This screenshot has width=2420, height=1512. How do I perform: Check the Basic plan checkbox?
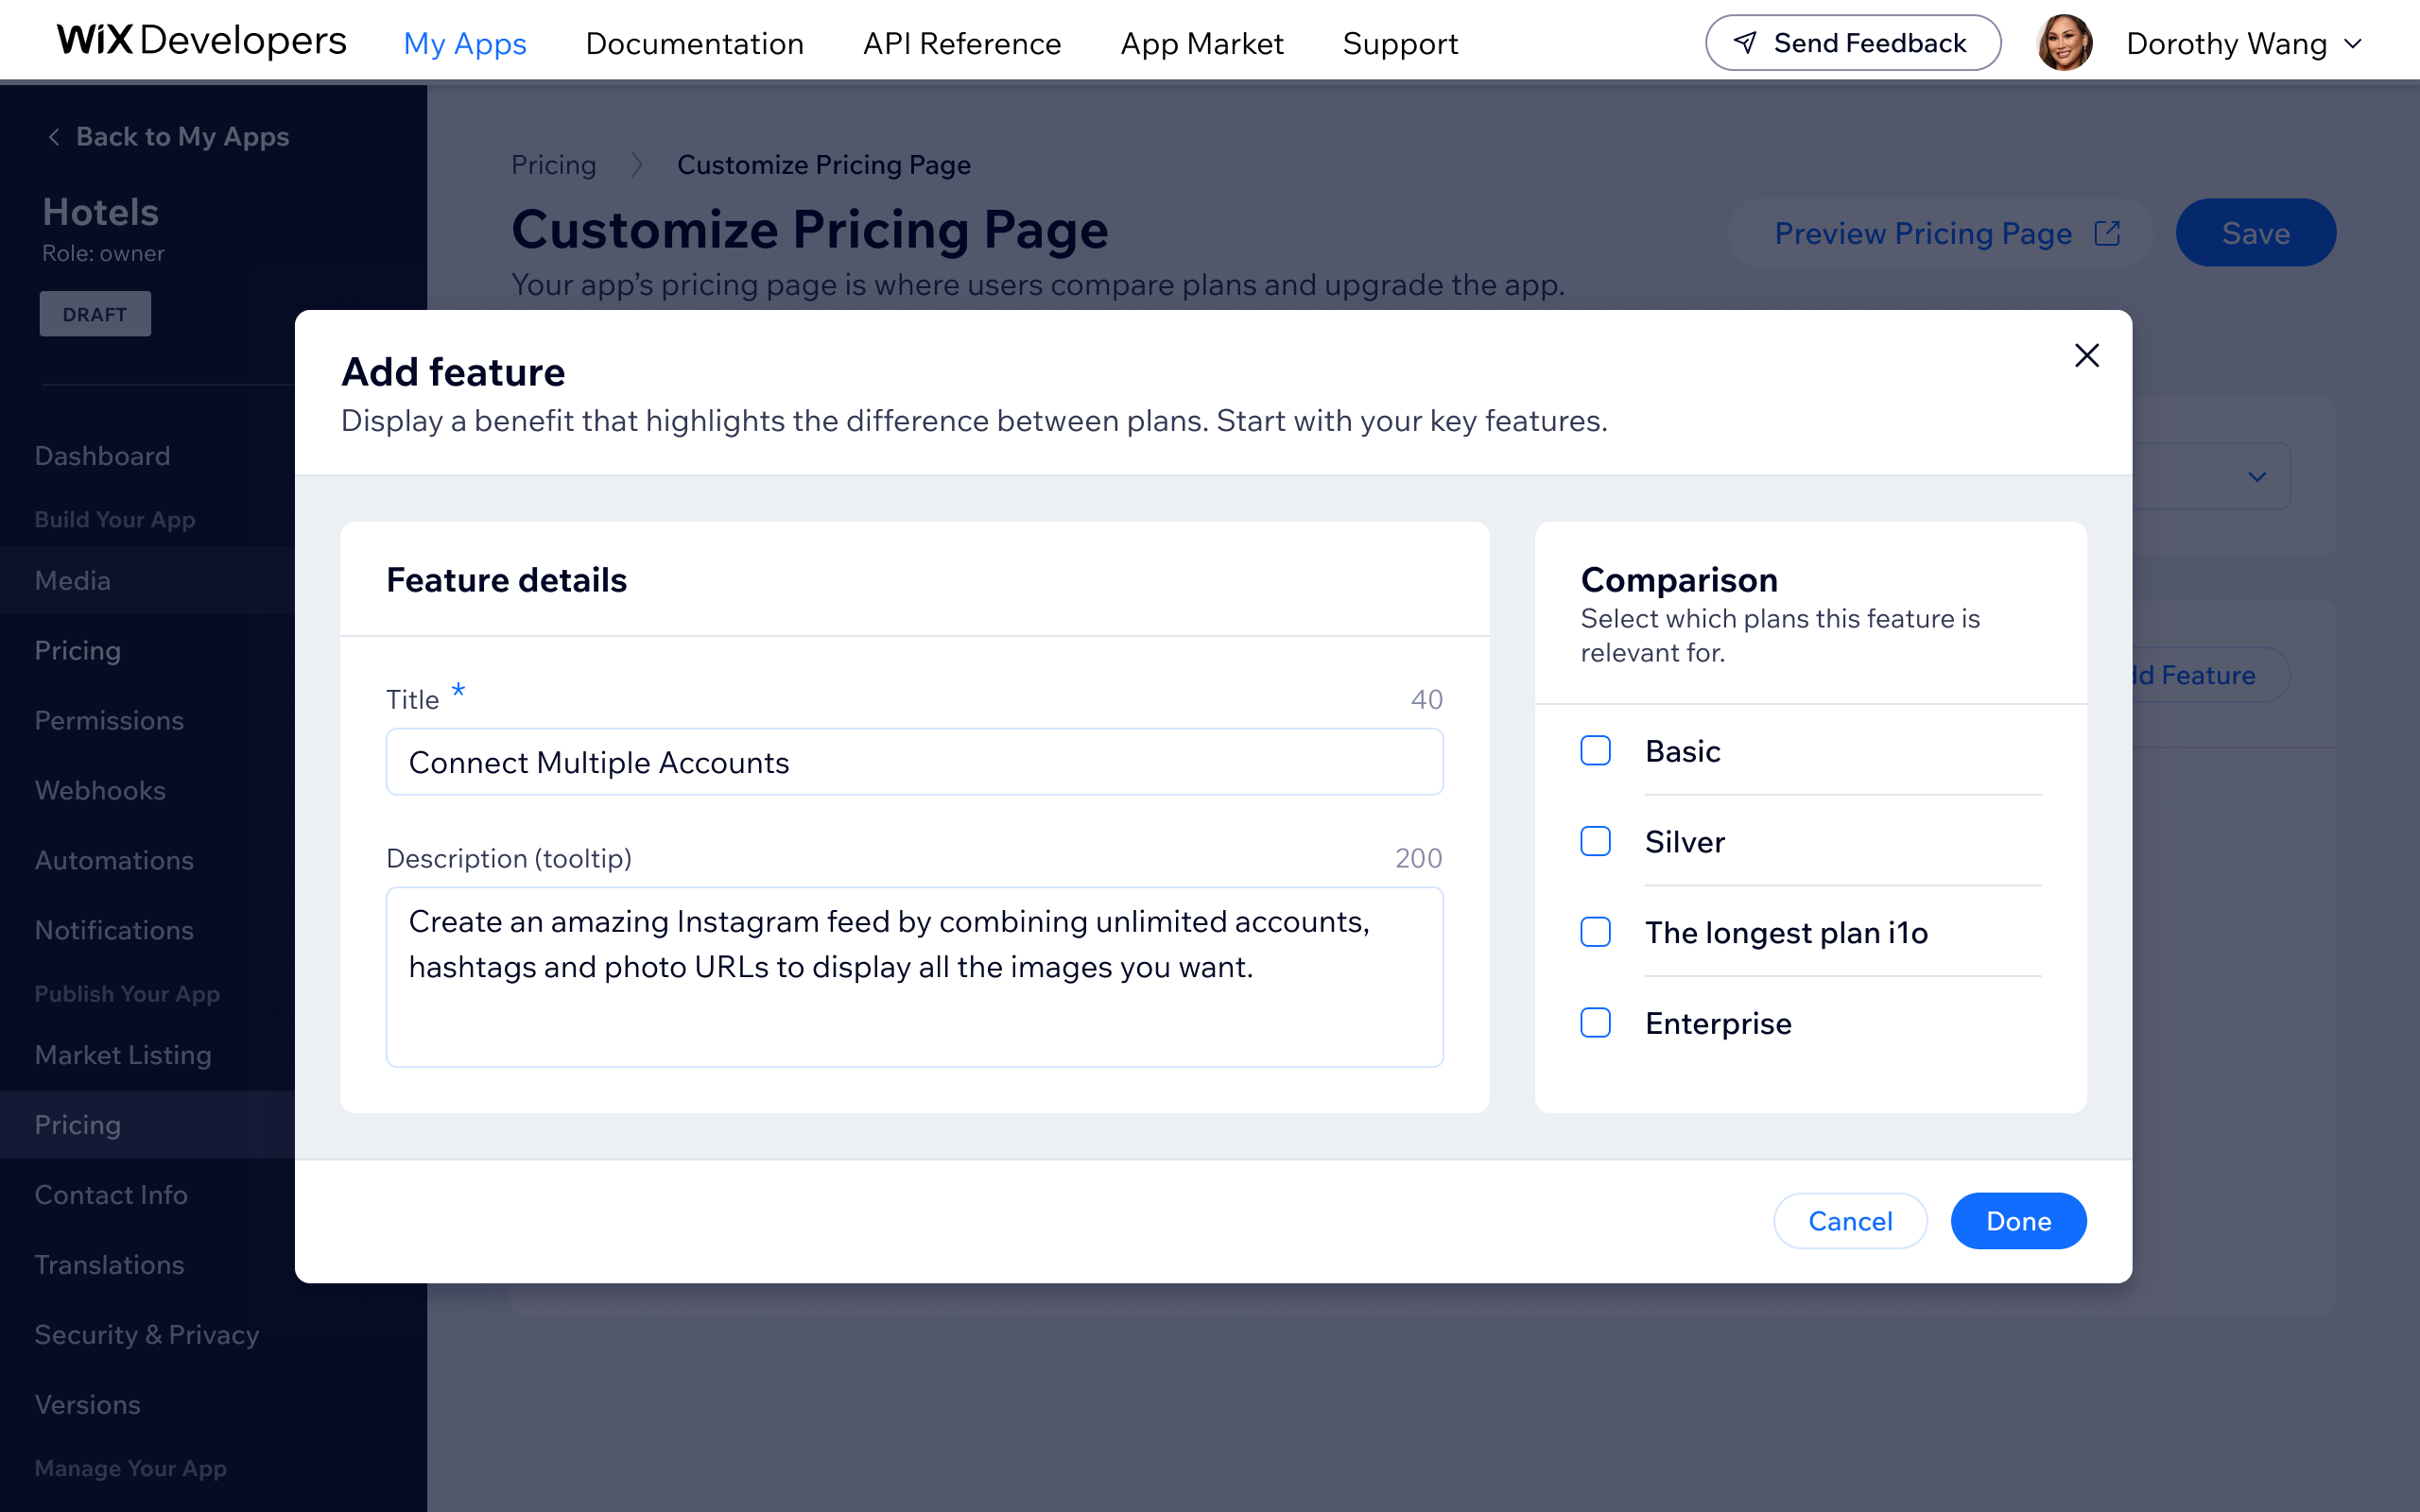tap(1596, 750)
